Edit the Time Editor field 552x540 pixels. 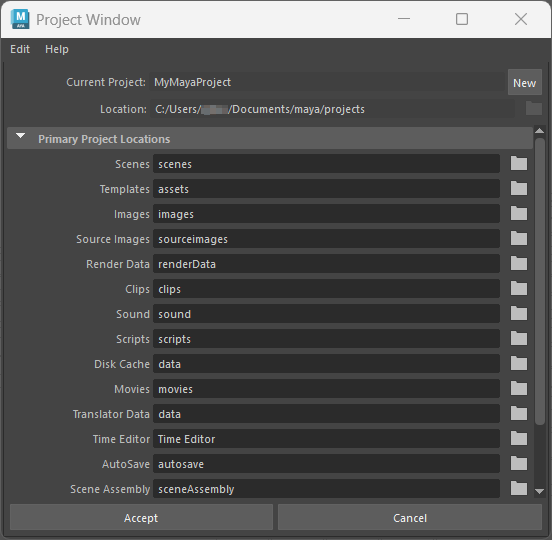[326, 439]
